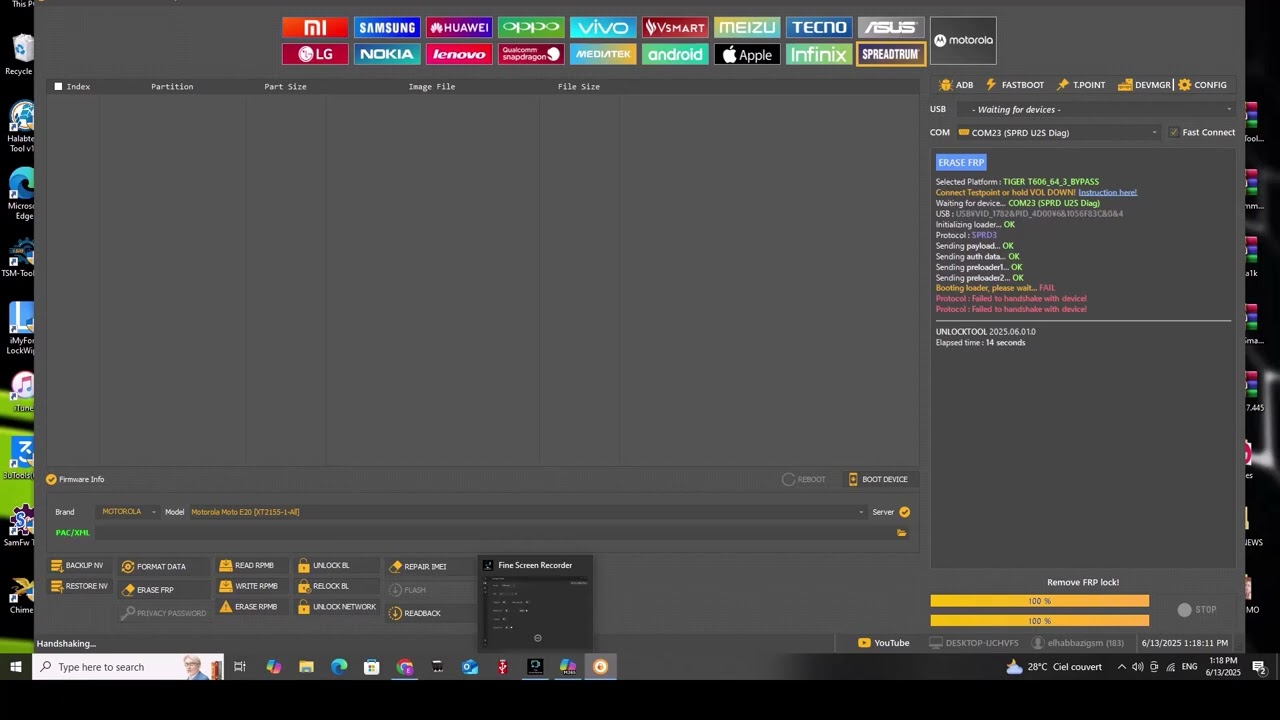Image resolution: width=1280 pixels, height=720 pixels.
Task: Click the Fine Screen Recorder preview thumbnail
Action: coord(536,611)
